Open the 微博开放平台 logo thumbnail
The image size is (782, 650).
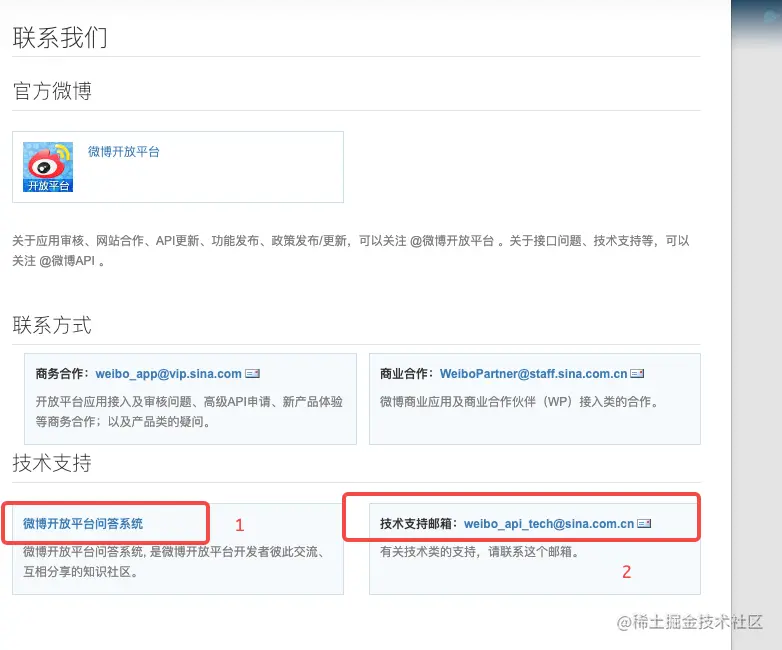coord(48,167)
